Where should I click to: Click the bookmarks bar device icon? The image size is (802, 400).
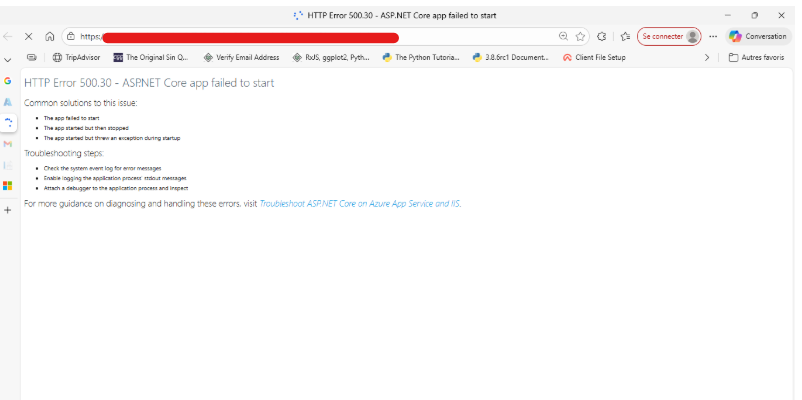[x=32, y=57]
